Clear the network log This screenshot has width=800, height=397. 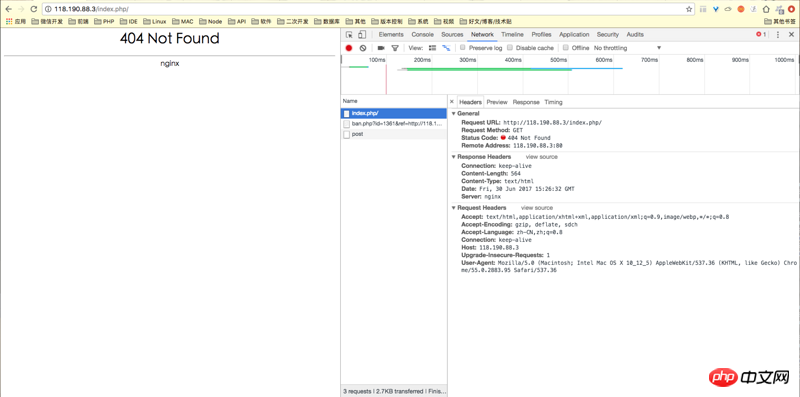tap(363, 48)
